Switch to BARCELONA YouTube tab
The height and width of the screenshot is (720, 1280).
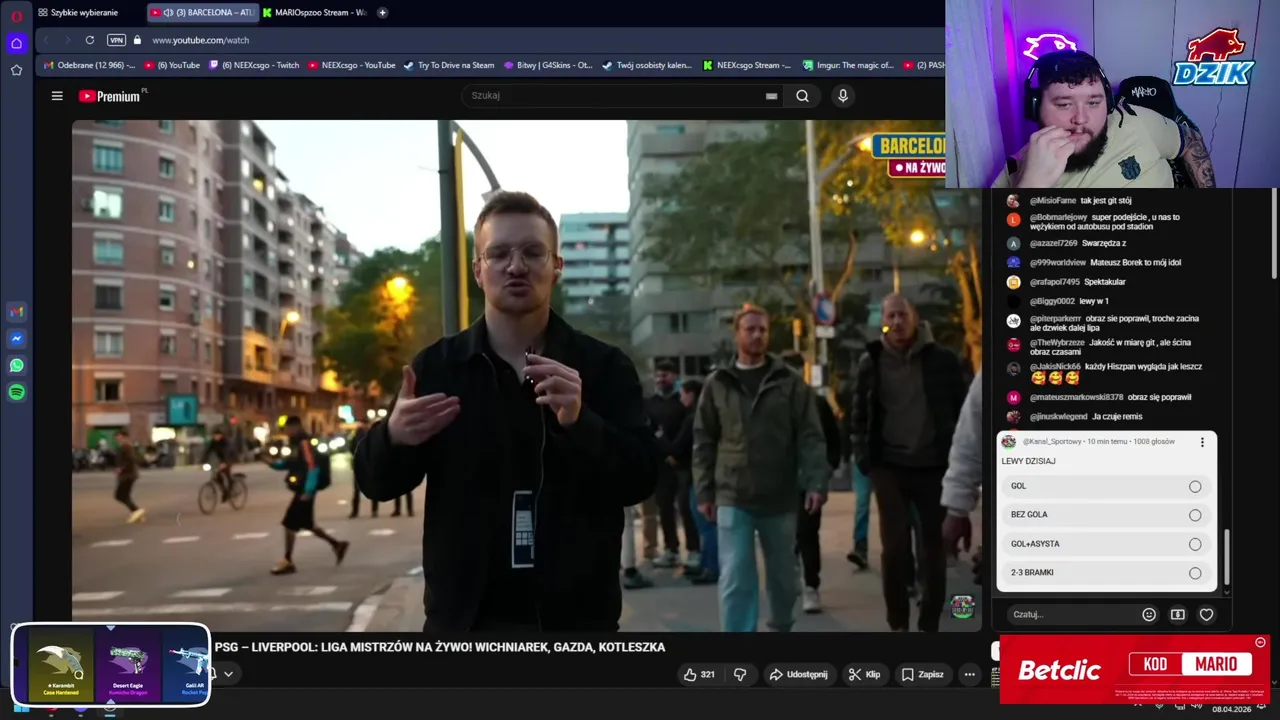click(203, 12)
